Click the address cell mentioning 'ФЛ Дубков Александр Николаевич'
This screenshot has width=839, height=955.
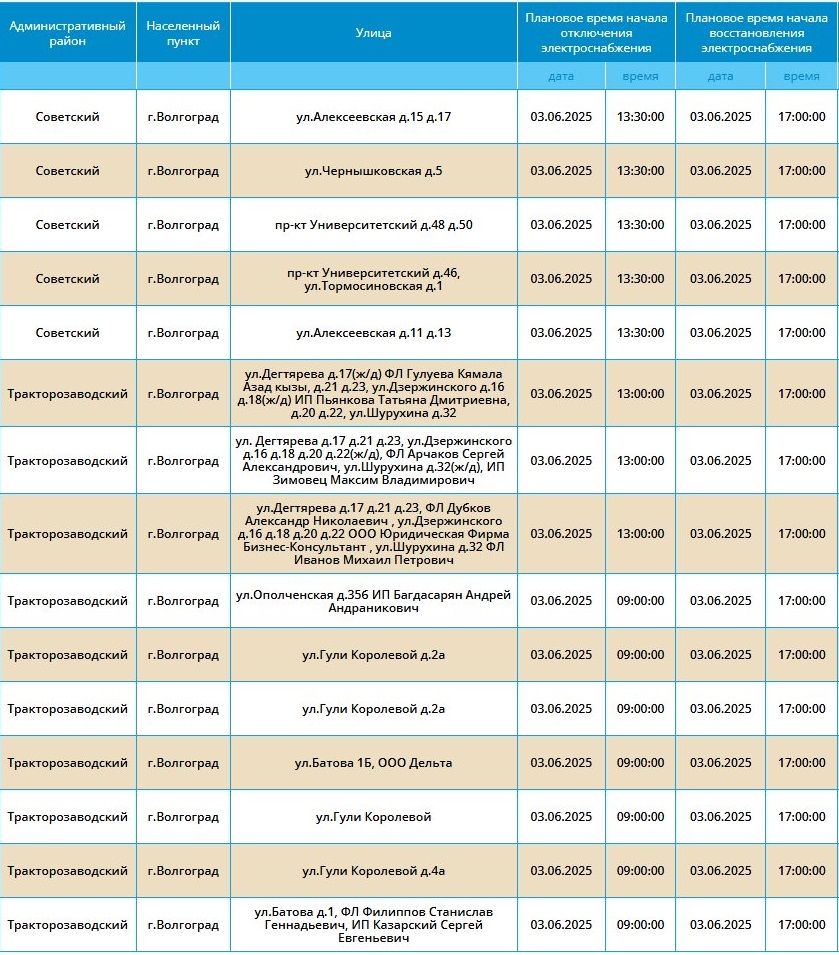pos(373,534)
